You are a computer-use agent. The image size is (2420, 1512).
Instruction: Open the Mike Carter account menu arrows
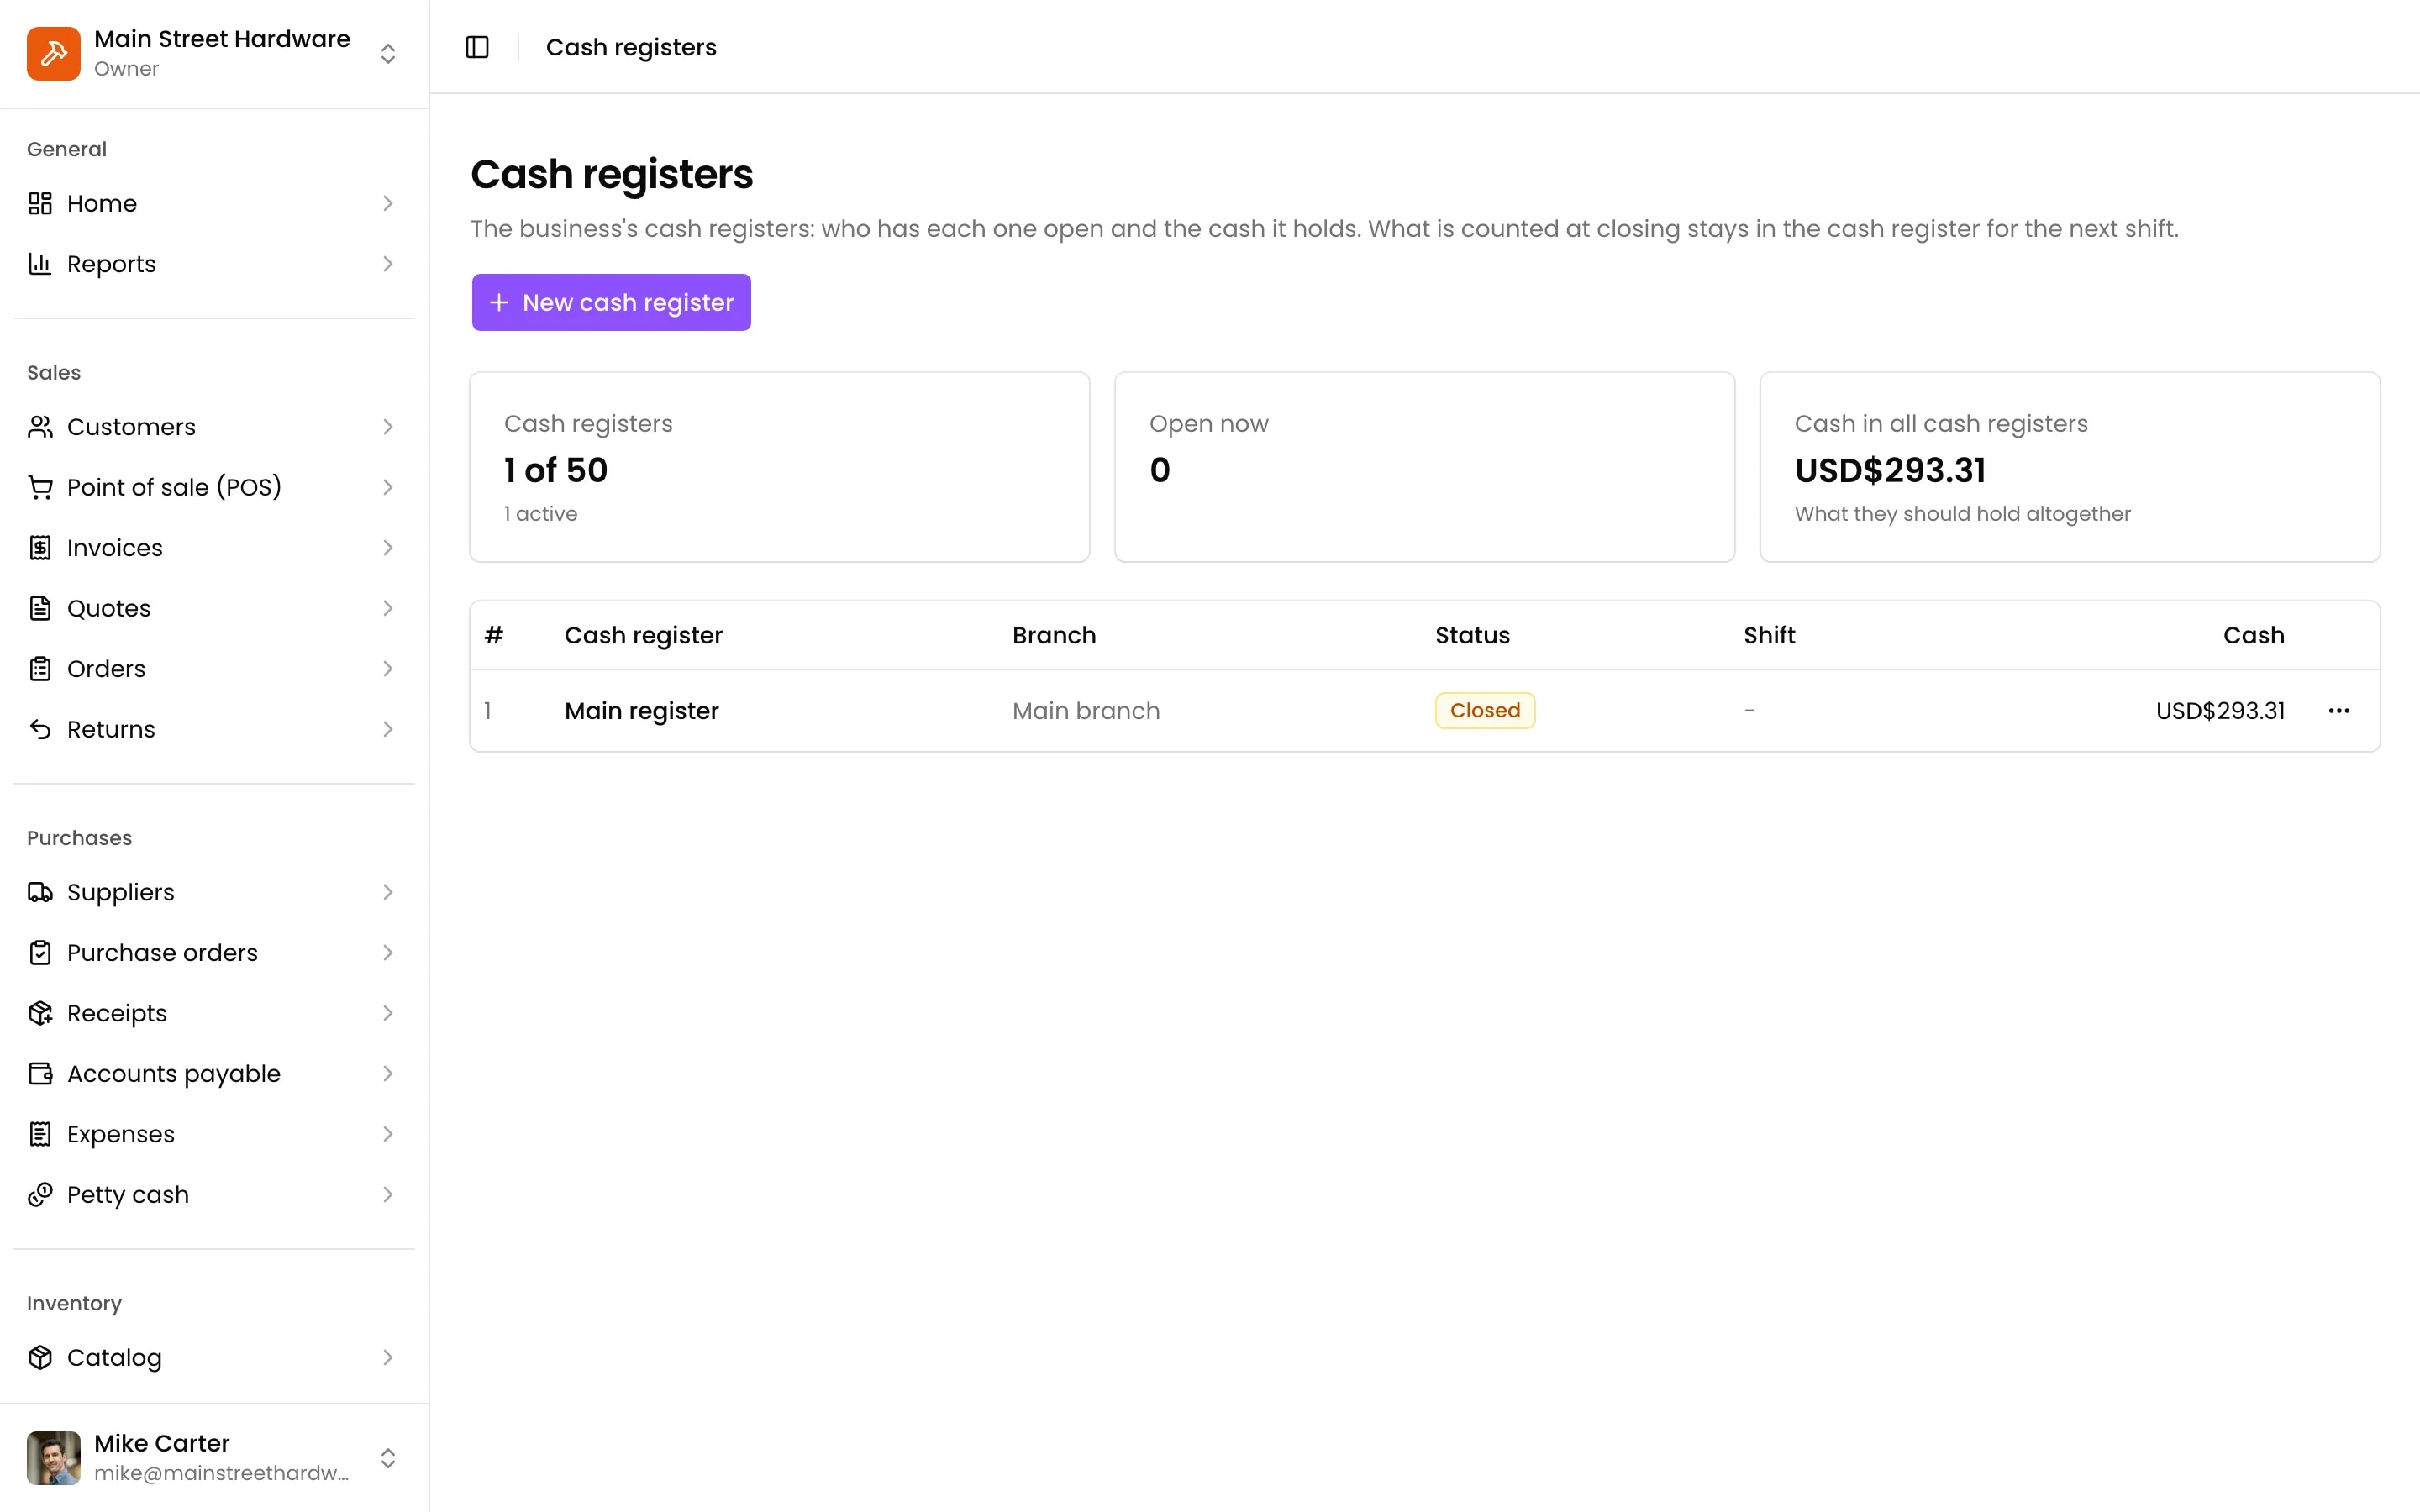pyautogui.click(x=388, y=1458)
